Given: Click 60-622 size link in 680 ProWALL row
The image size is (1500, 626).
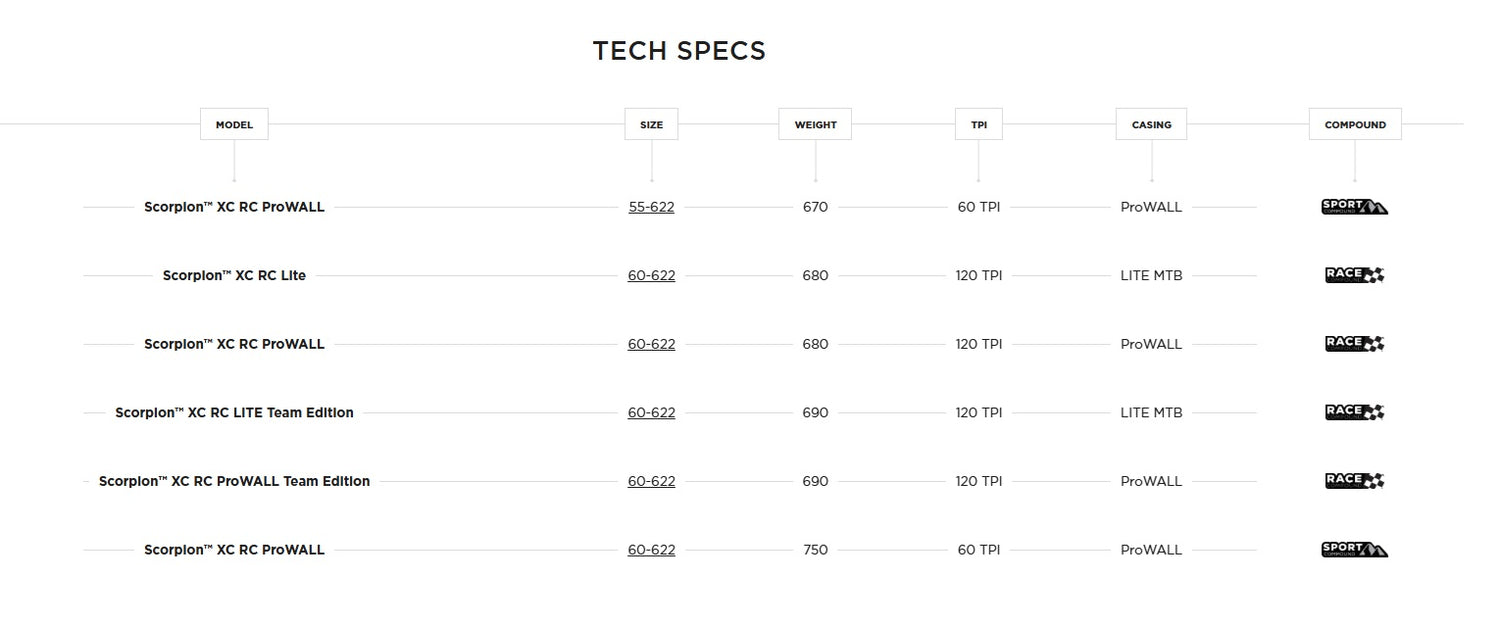Looking at the screenshot, I should click(x=651, y=344).
